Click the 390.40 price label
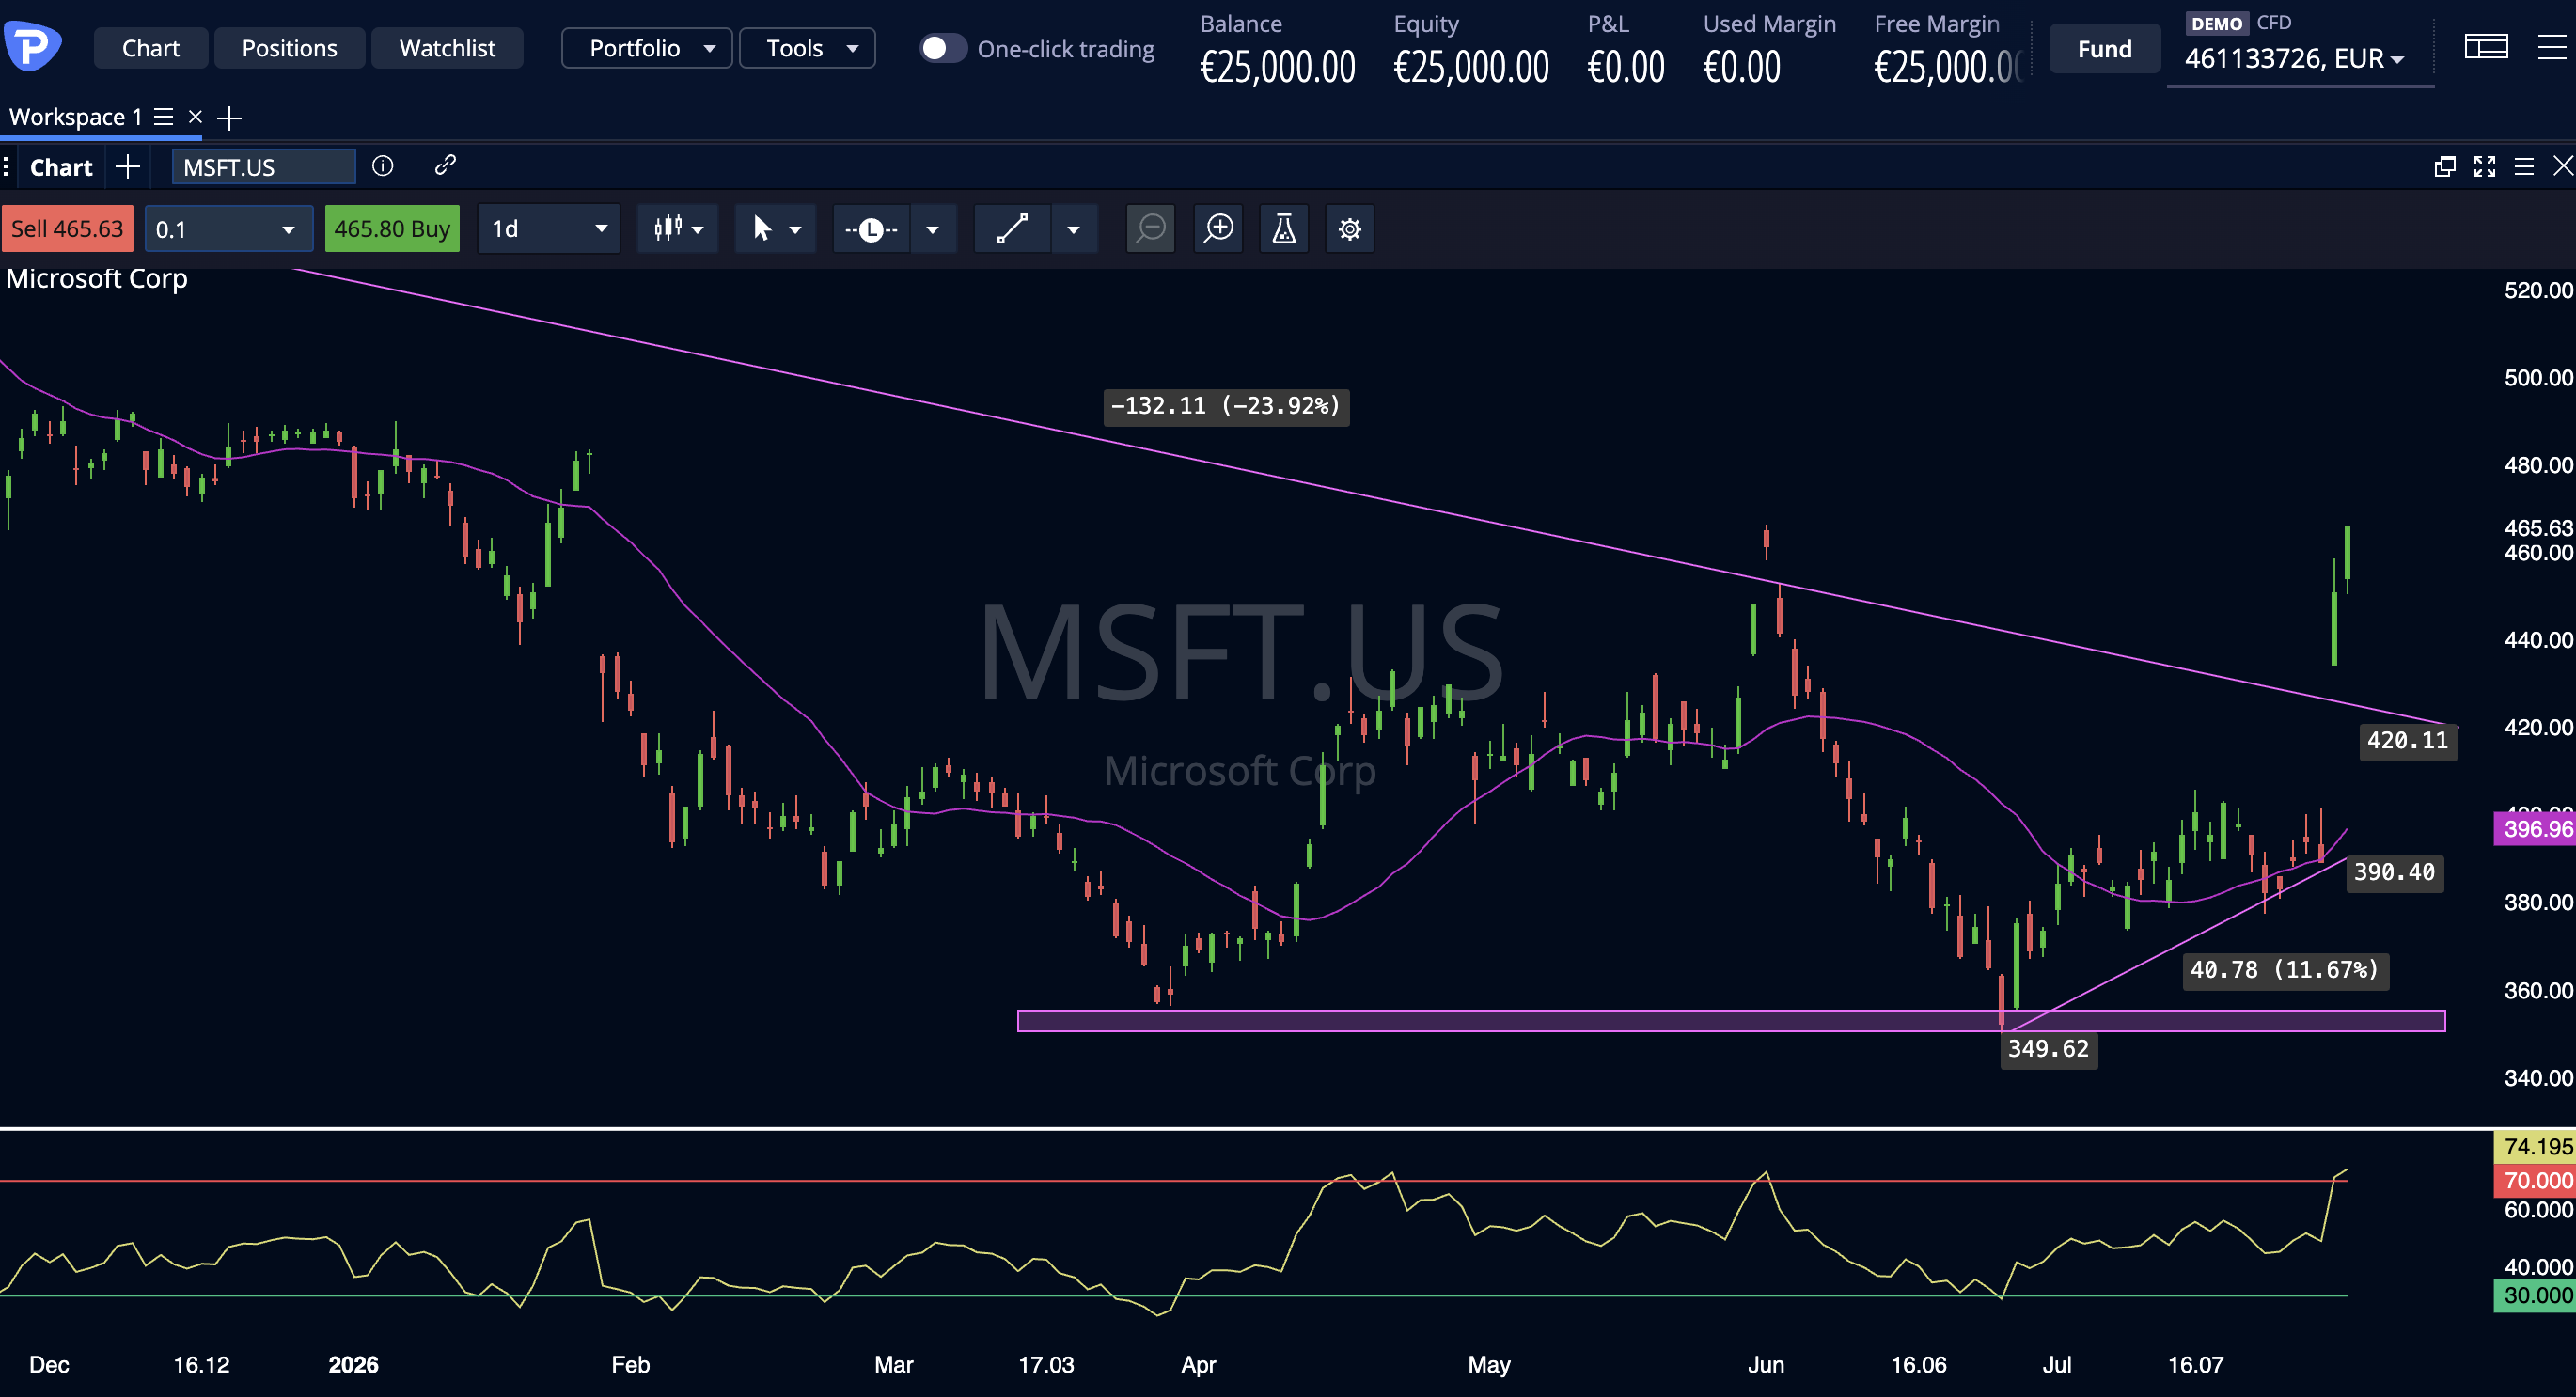Screen dimensions: 2576x1397 tap(2394, 873)
